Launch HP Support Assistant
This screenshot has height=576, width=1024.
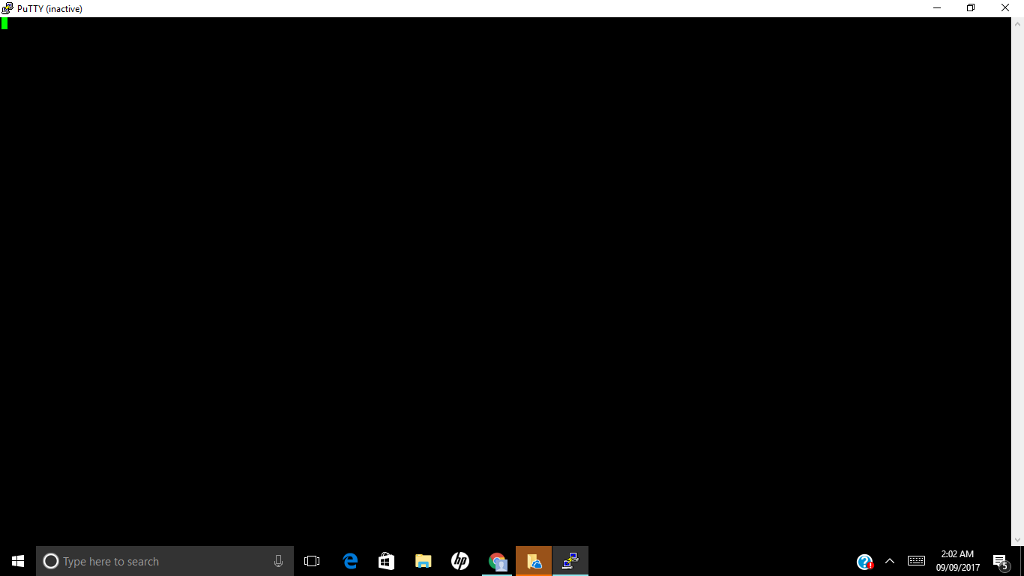click(460, 561)
